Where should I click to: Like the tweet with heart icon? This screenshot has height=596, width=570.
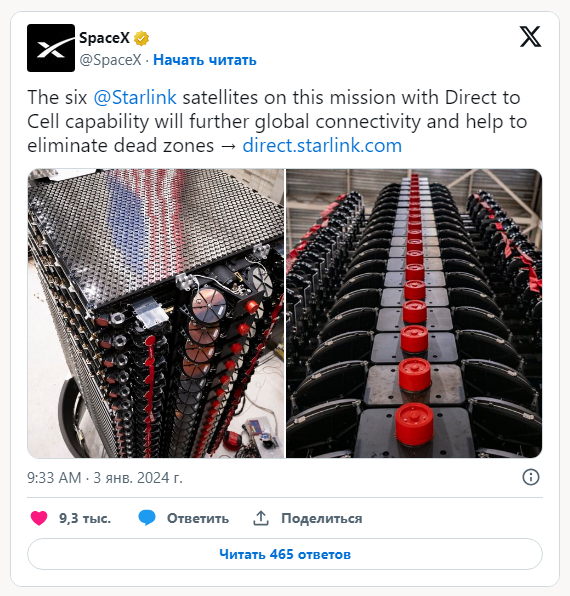[x=39, y=518]
